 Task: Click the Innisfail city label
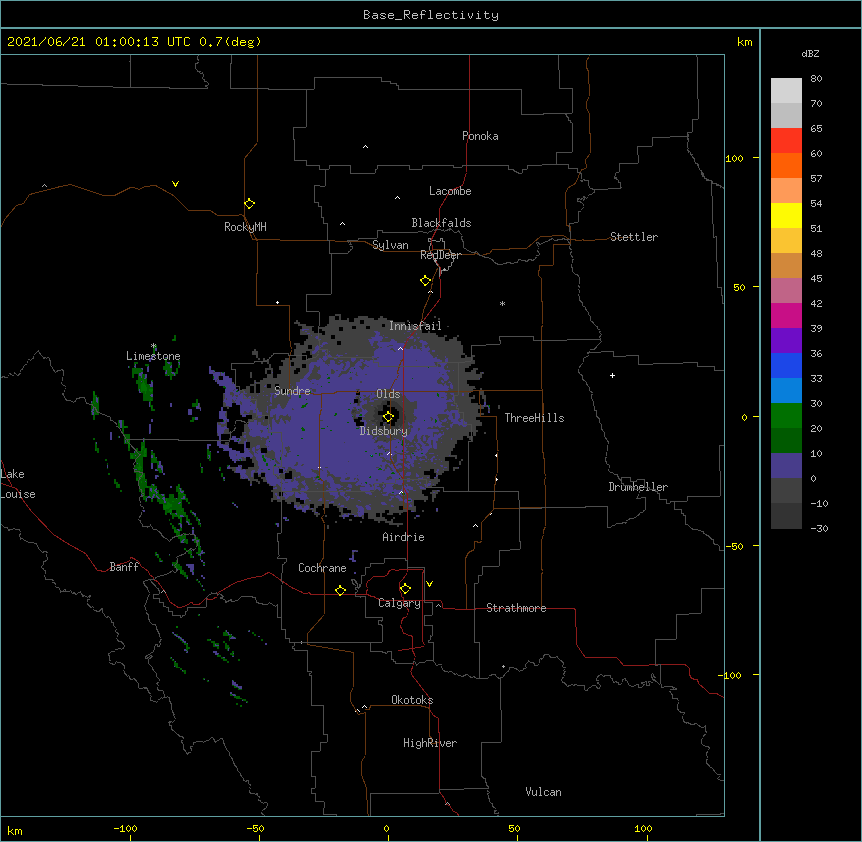(x=415, y=326)
